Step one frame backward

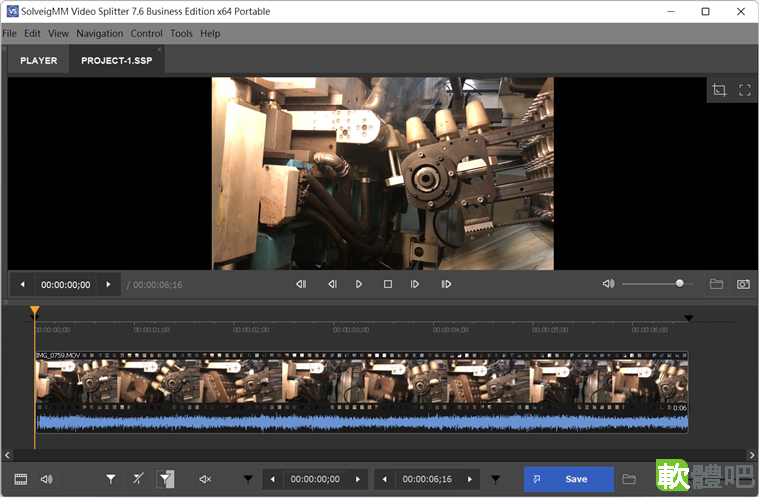click(x=332, y=284)
